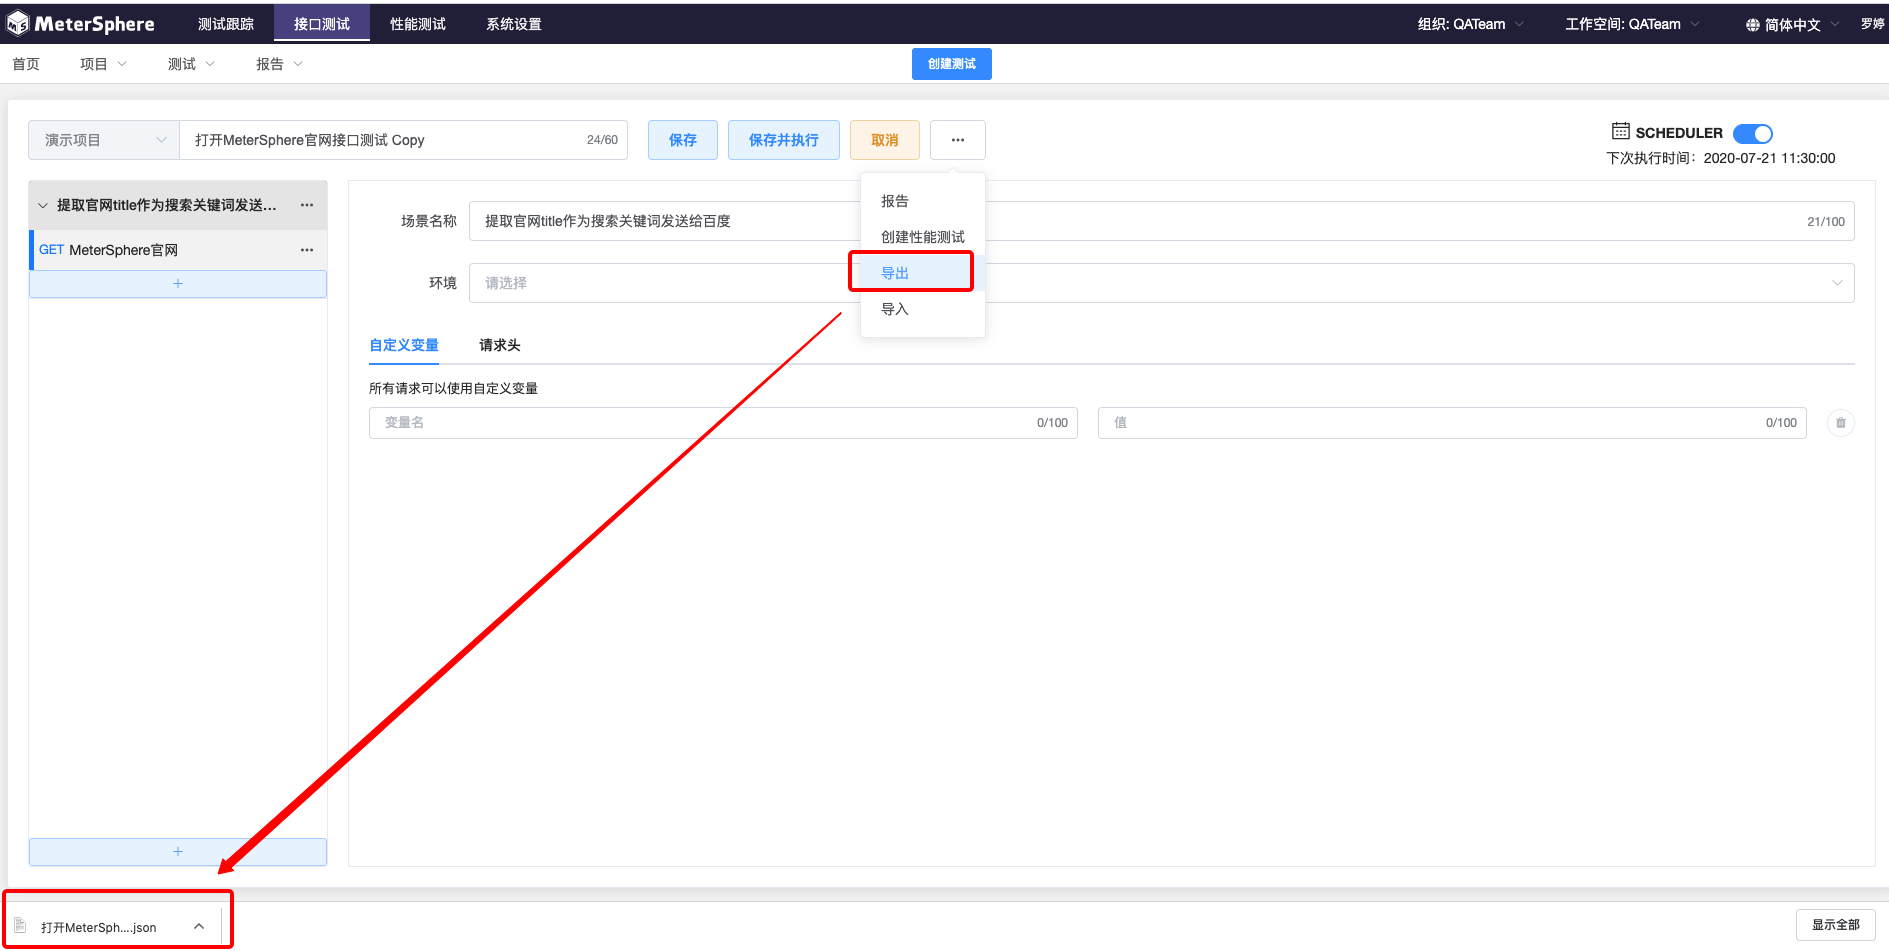Toggle the SCHEDULER switch
Screen dimensions: 1889x951
1753,133
